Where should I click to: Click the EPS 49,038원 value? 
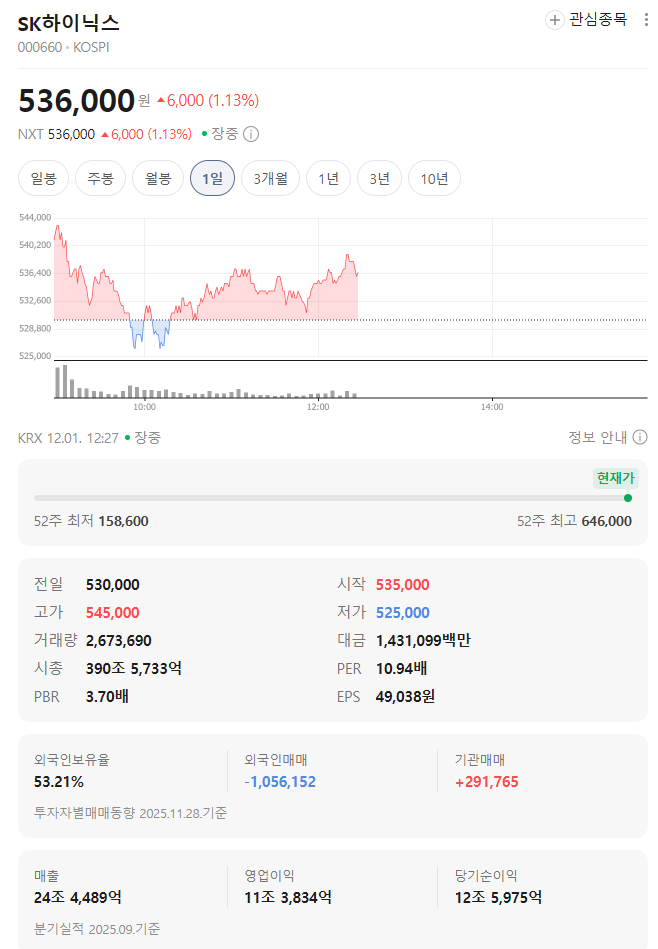405,696
